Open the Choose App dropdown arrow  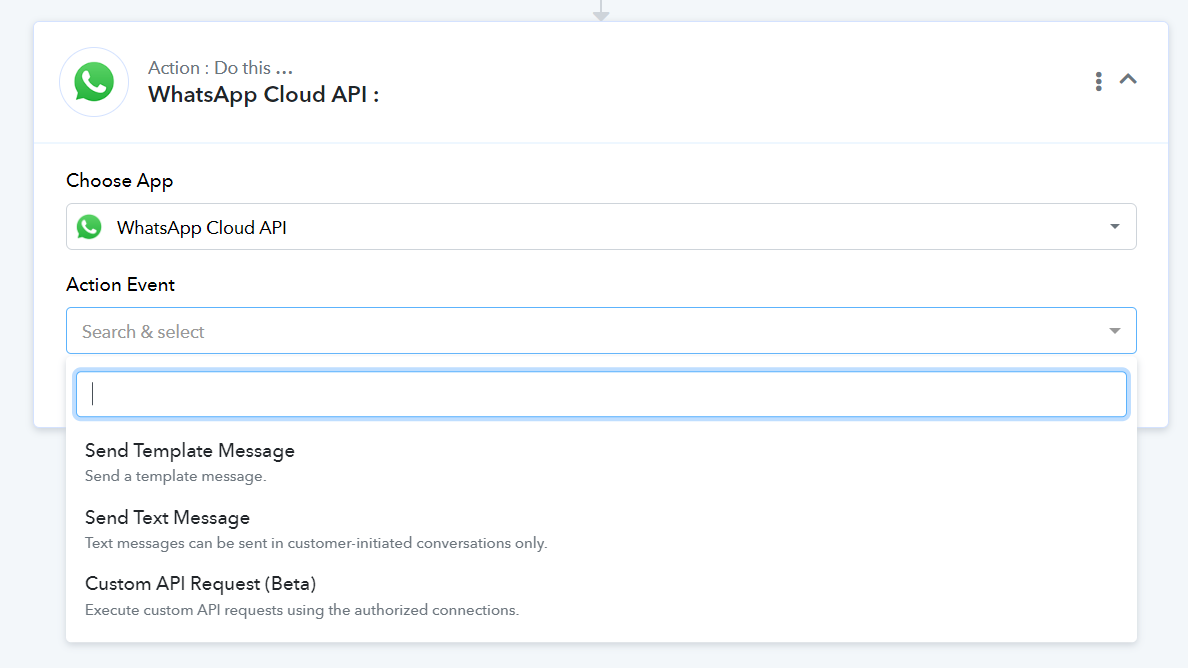click(1115, 226)
